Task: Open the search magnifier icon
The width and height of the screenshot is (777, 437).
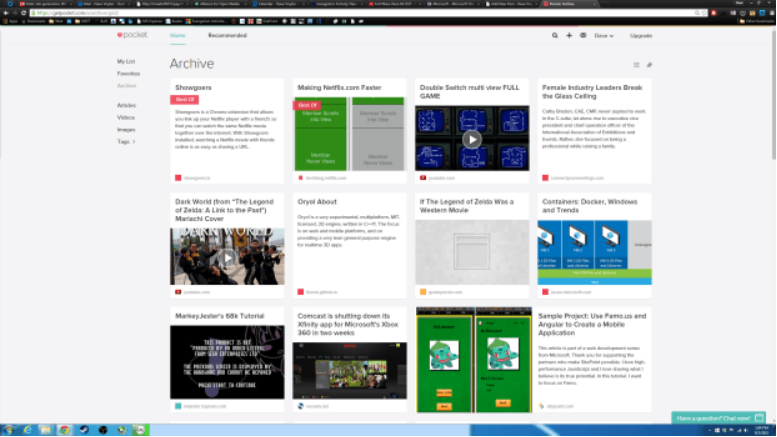Action: [x=555, y=35]
